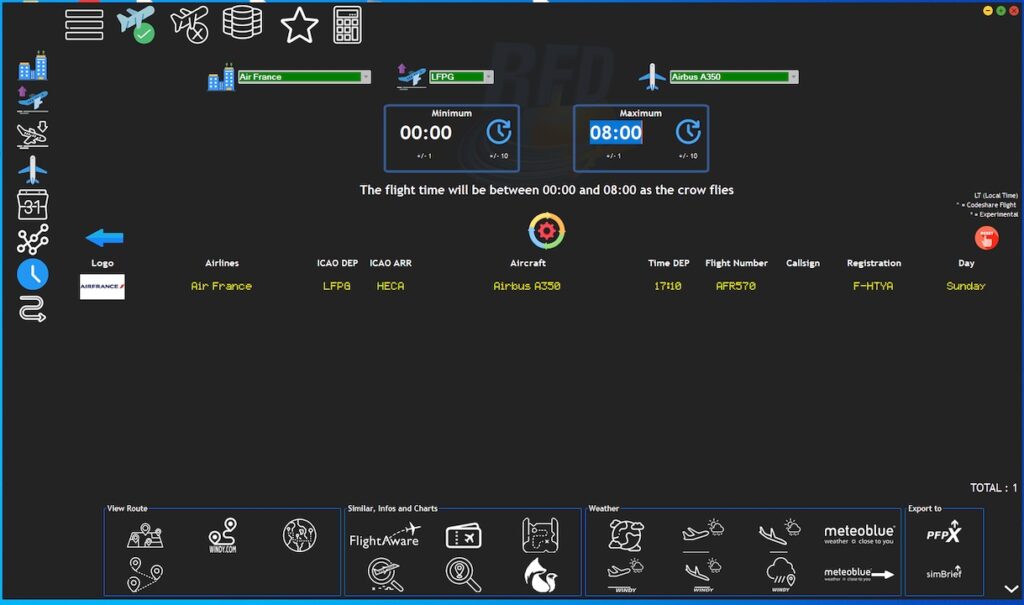Image resolution: width=1024 pixels, height=605 pixels.
Task: Click the ICAO ARR column header
Action: click(x=391, y=263)
